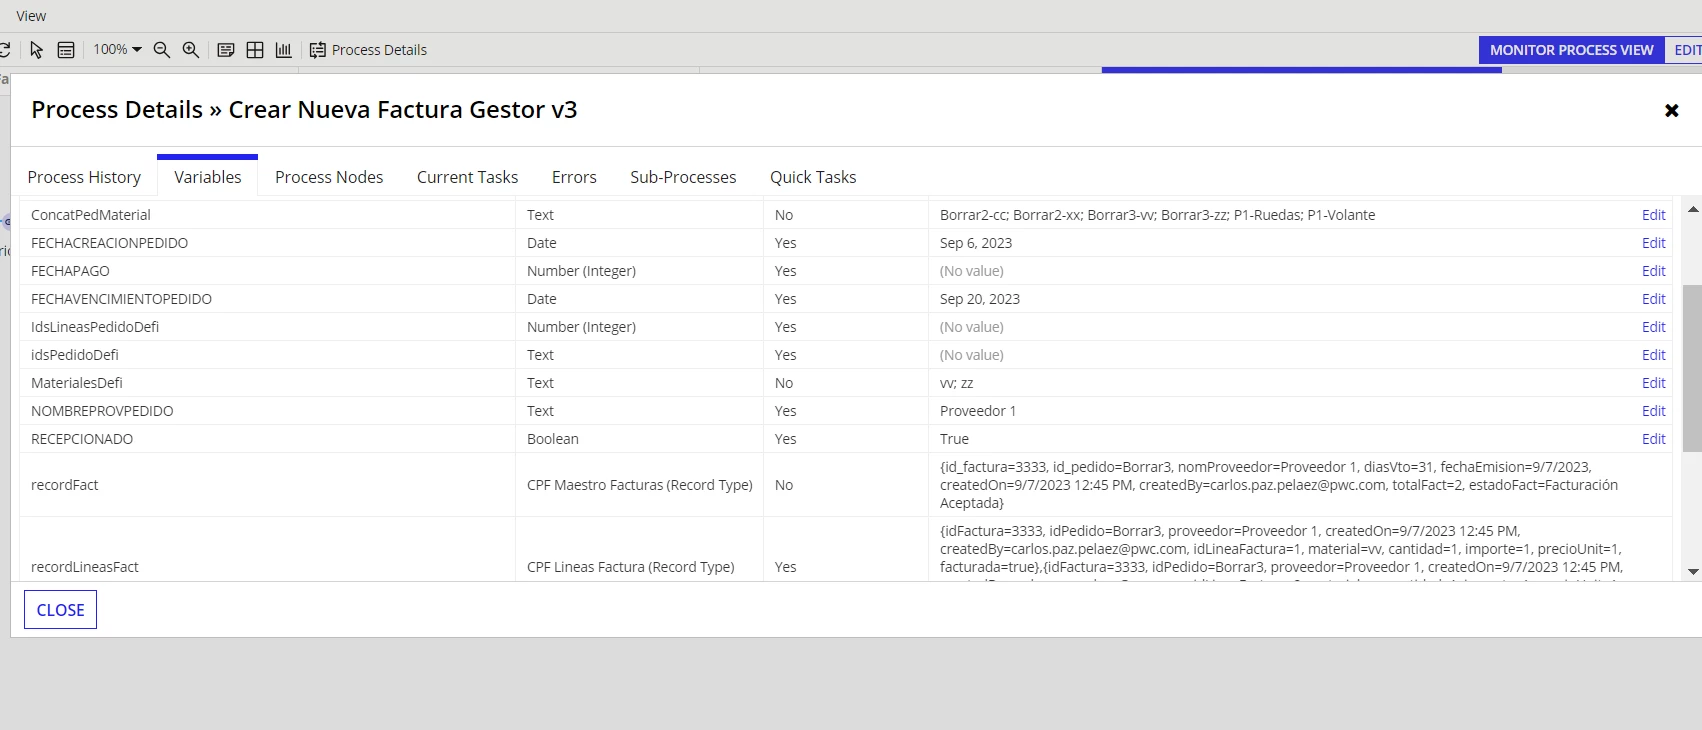Click the 'Proveedor 1' value cell
This screenshot has width=1702, height=730.
click(978, 411)
